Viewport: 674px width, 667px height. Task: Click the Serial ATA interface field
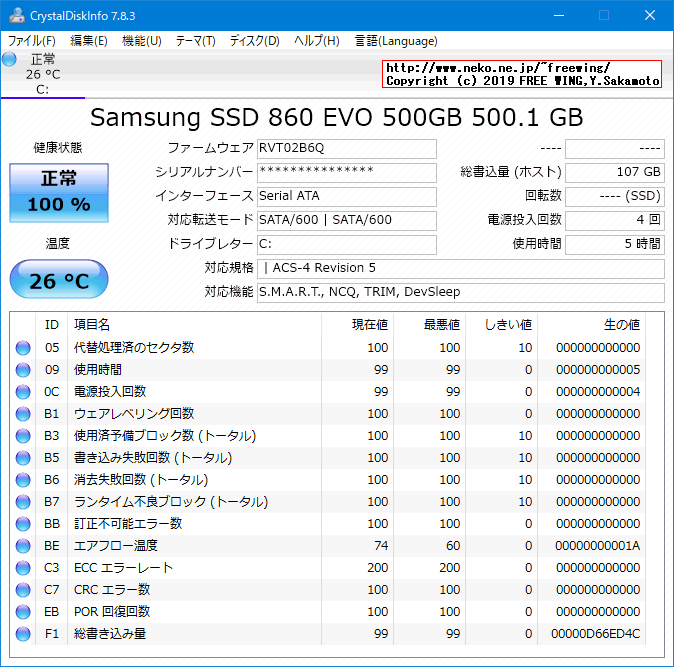click(347, 196)
